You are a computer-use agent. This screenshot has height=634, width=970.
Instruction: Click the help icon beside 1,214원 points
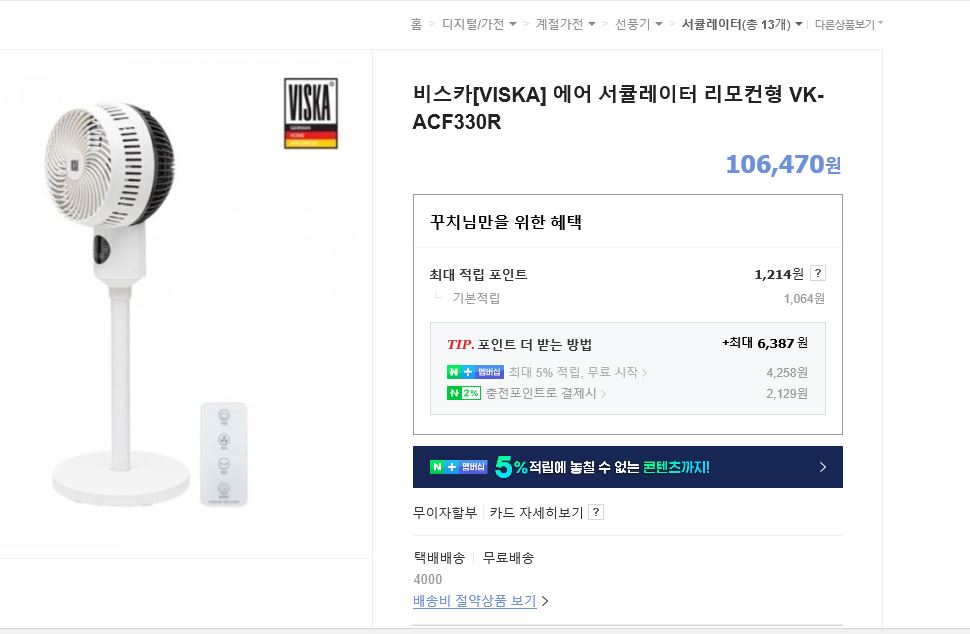coord(817,274)
